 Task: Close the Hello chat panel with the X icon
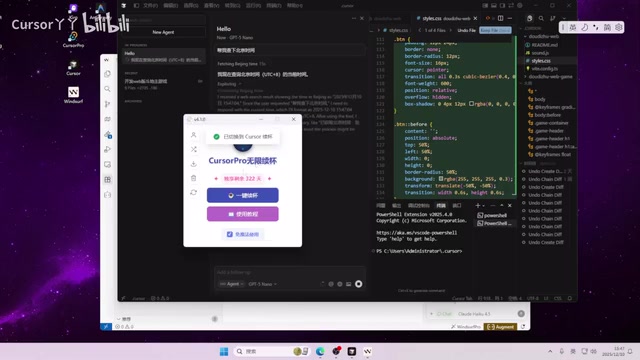click(362, 18)
